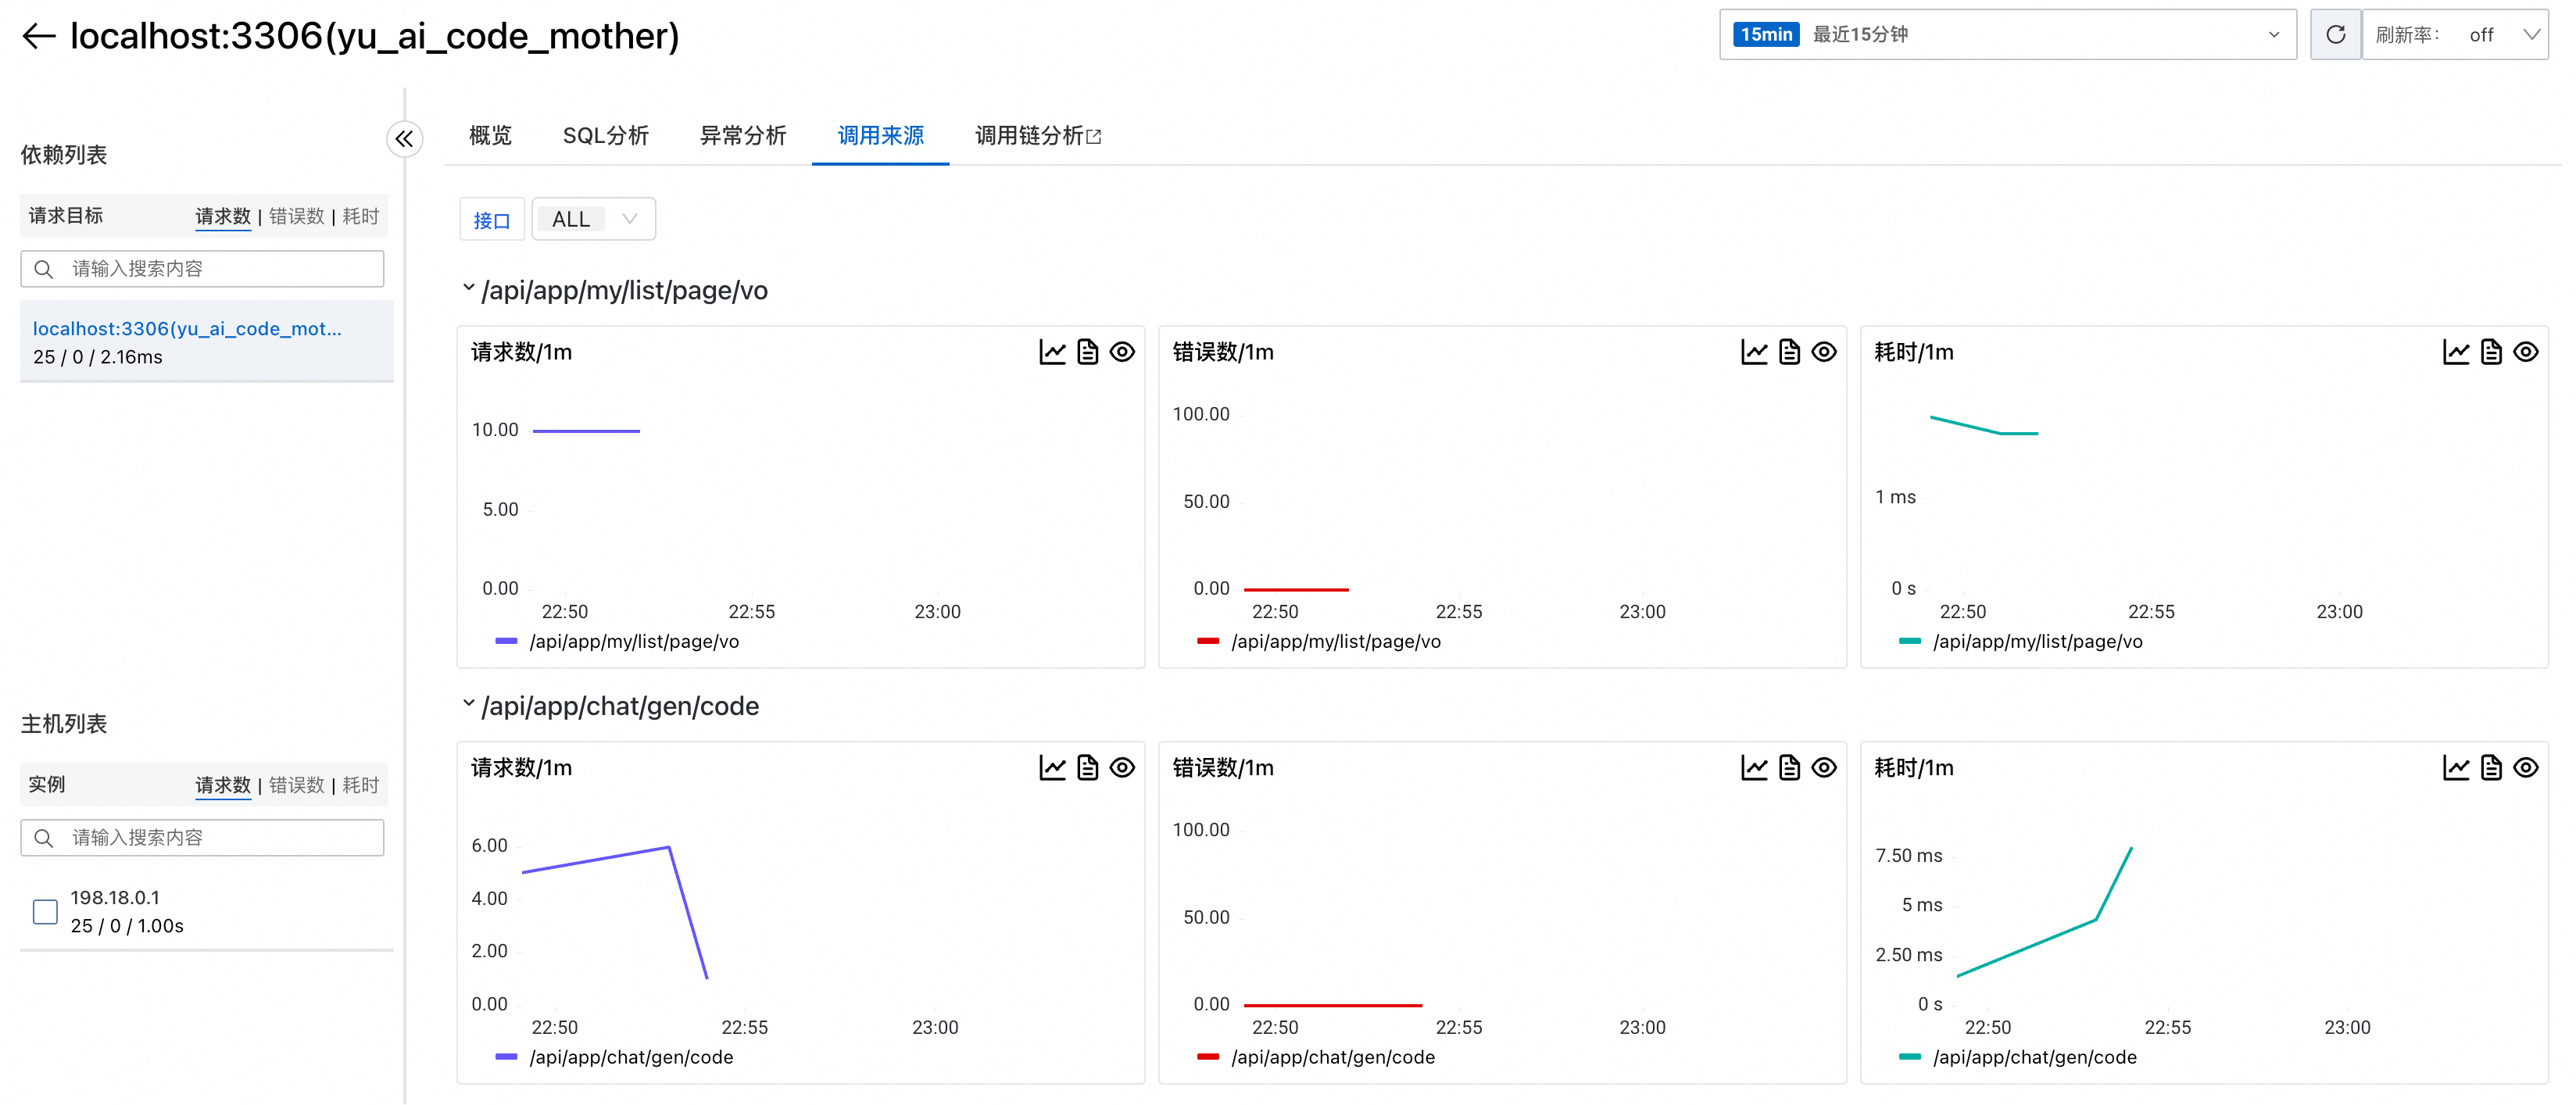Toggle eye icon on chat/gen/code 错误数/1m panel
2576x1105 pixels.
point(1824,768)
